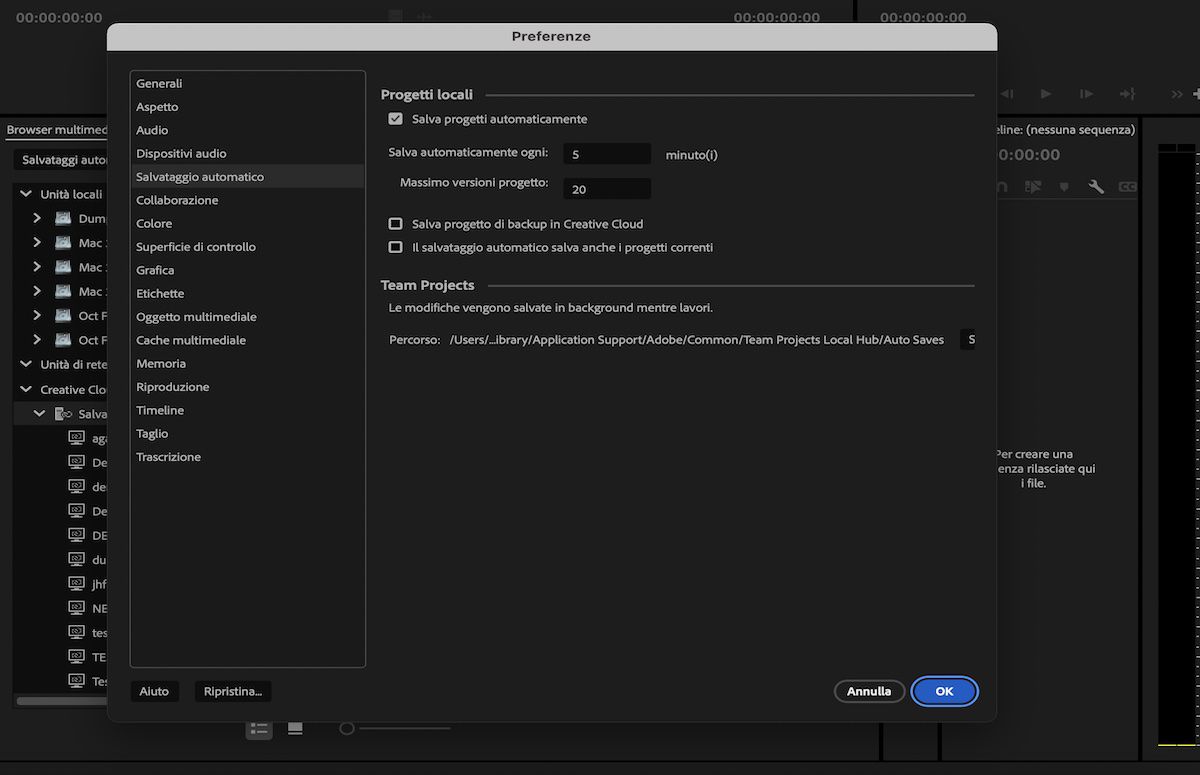The height and width of the screenshot is (775, 1200).
Task: Click the audio meter on the right
Action: 1177,445
